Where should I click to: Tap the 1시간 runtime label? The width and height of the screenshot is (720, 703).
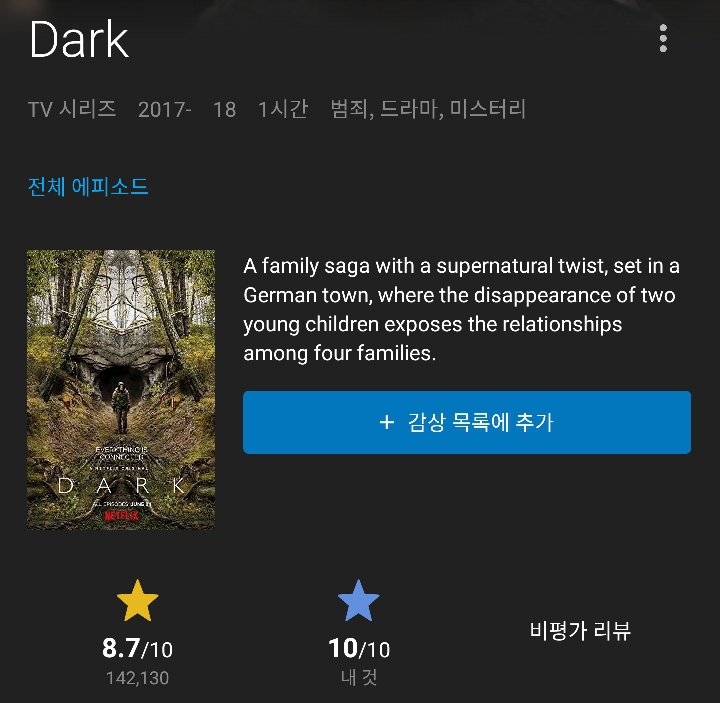[283, 109]
